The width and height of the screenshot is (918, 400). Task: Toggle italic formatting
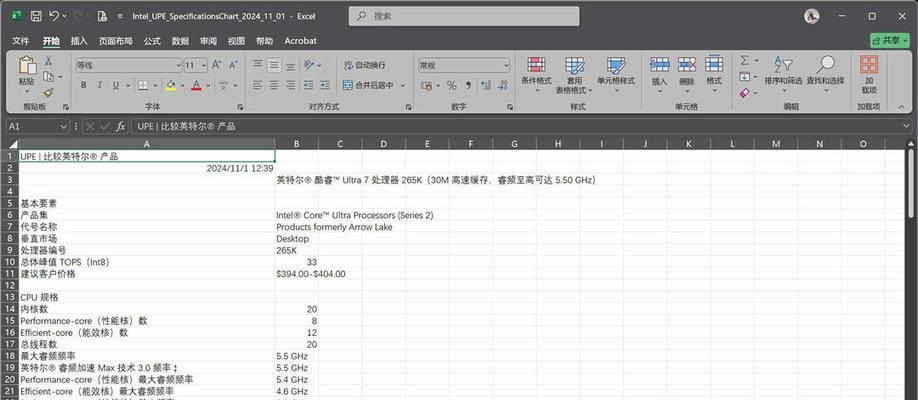point(100,86)
